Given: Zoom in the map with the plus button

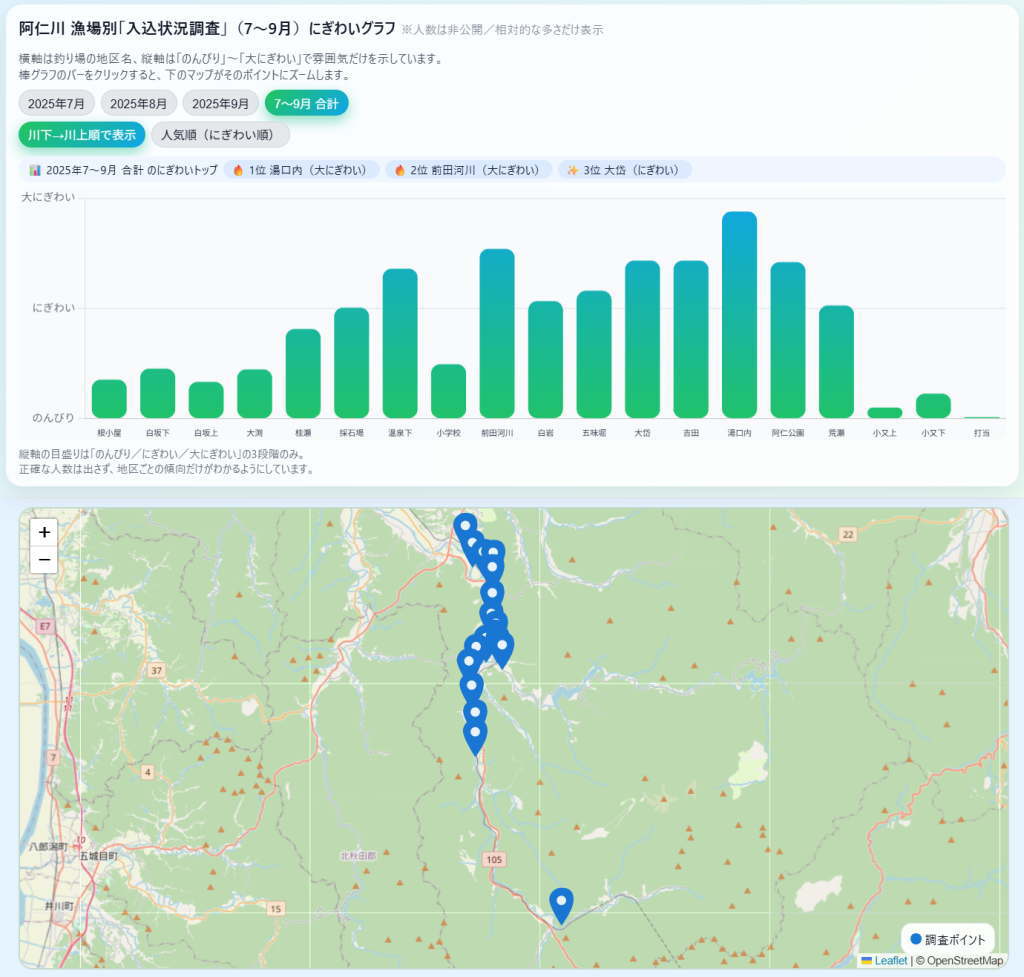Looking at the screenshot, I should point(44,533).
